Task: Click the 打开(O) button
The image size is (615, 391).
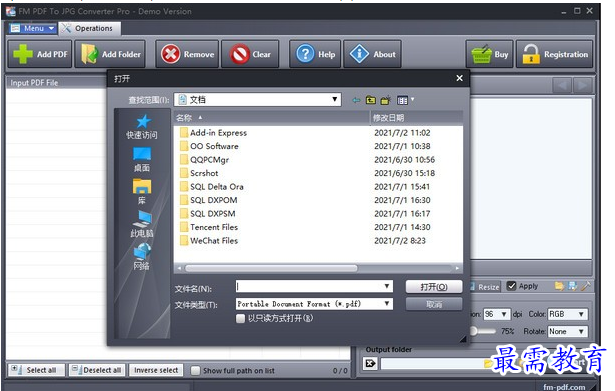Action: [x=434, y=287]
